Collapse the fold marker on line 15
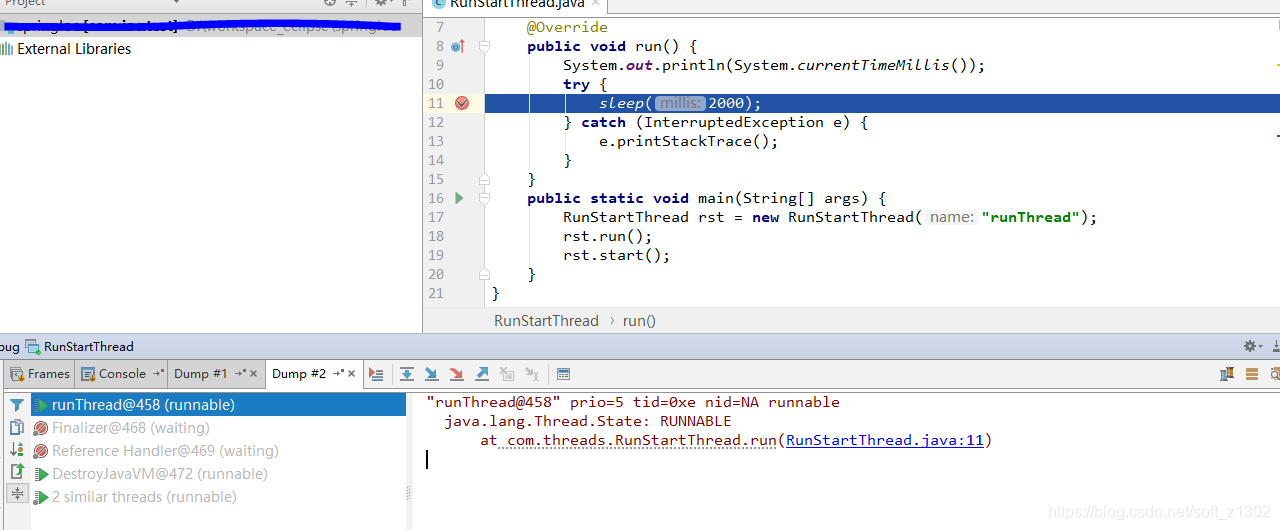 484,179
